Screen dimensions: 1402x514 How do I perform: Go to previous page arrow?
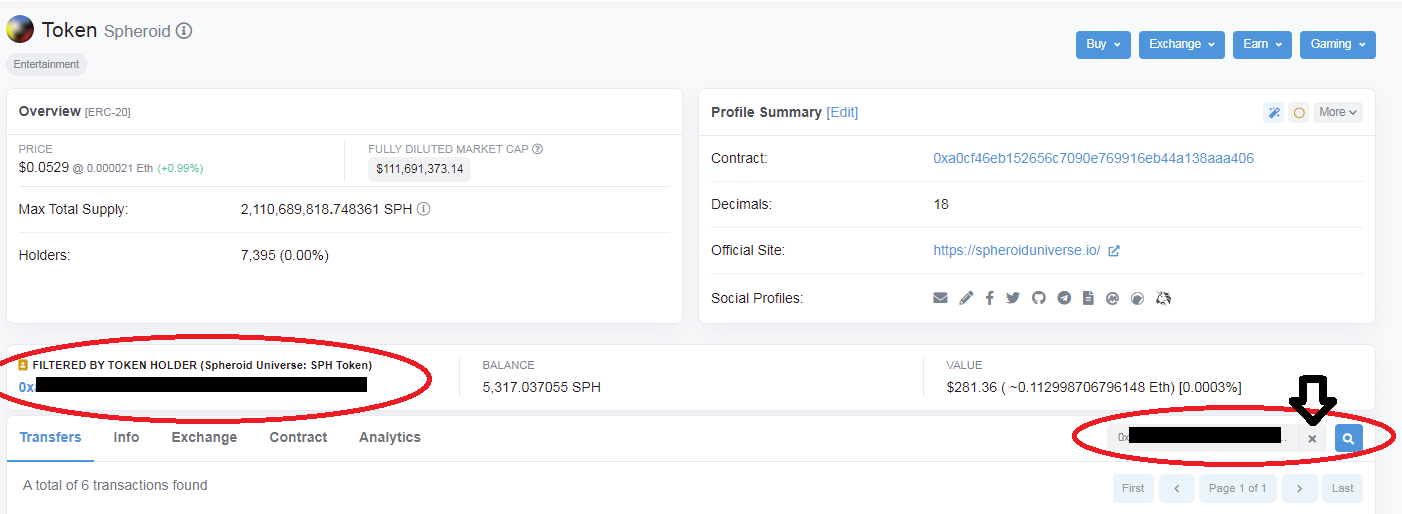click(x=1177, y=488)
